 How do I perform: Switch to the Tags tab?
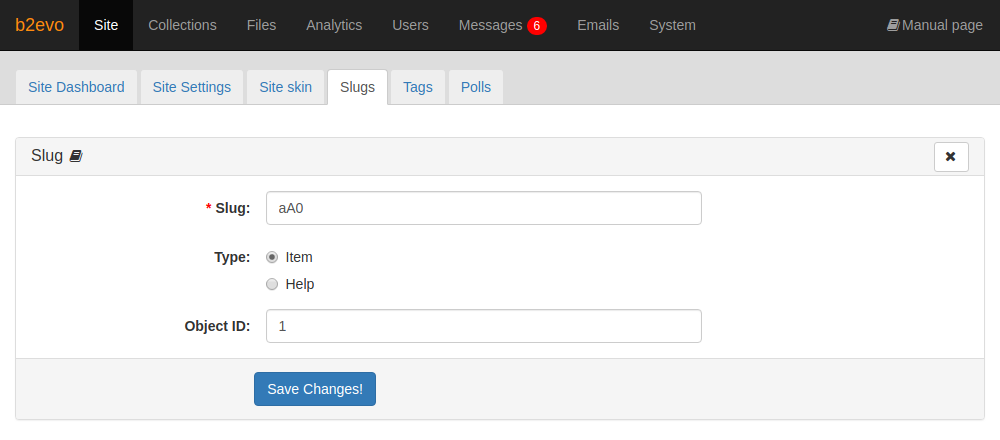417,87
